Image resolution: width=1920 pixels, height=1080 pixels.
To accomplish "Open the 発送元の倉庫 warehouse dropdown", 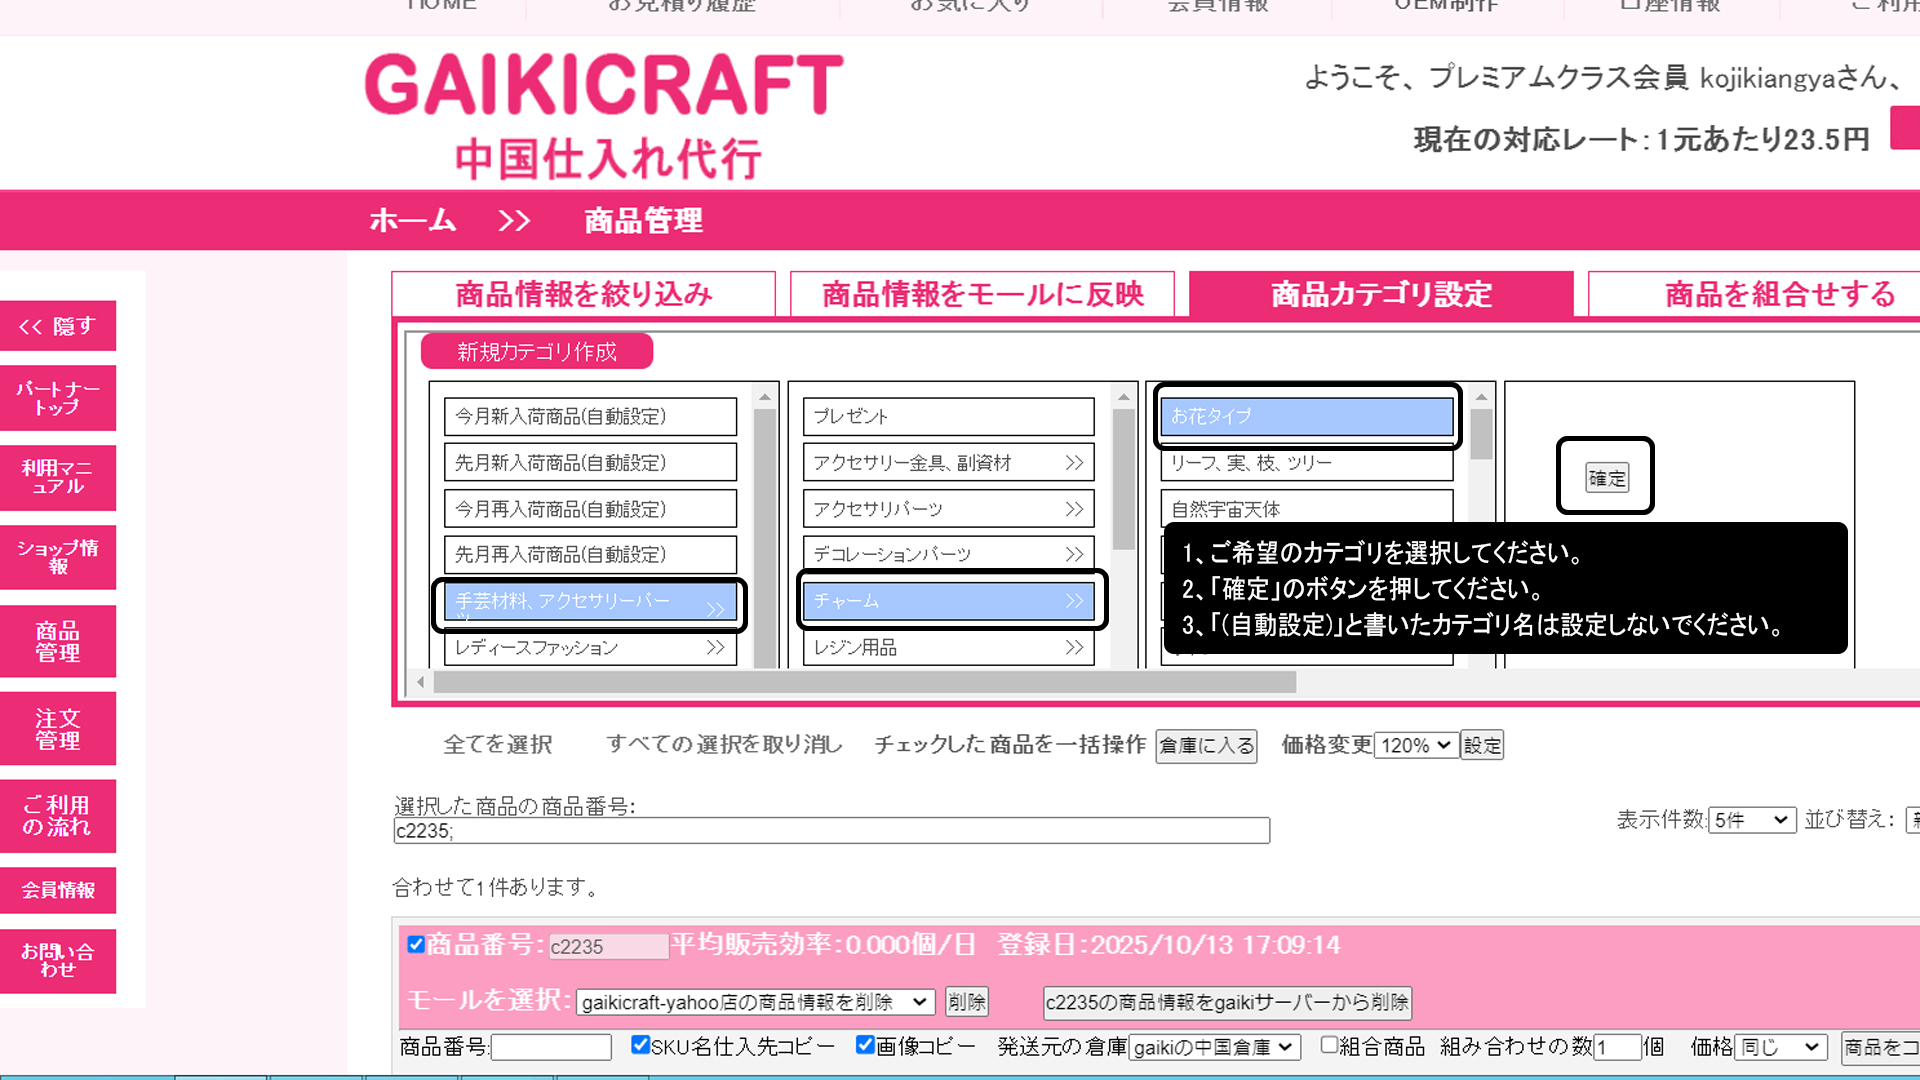I will pyautogui.click(x=1214, y=1047).
